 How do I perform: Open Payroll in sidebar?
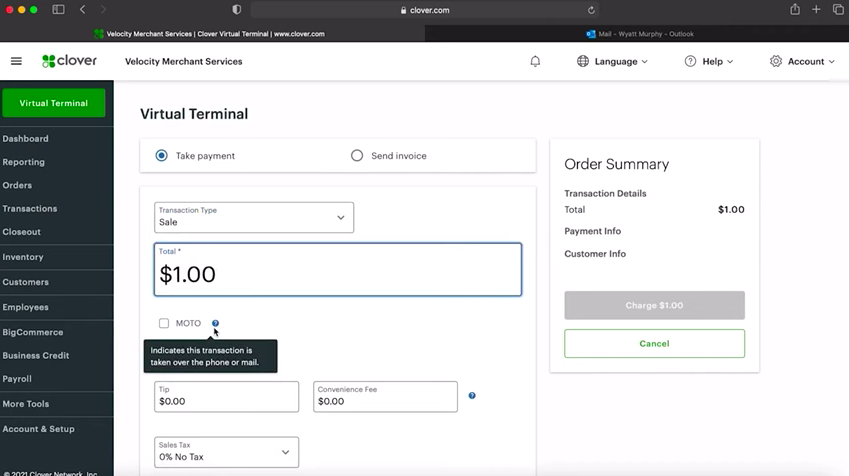[17, 379]
